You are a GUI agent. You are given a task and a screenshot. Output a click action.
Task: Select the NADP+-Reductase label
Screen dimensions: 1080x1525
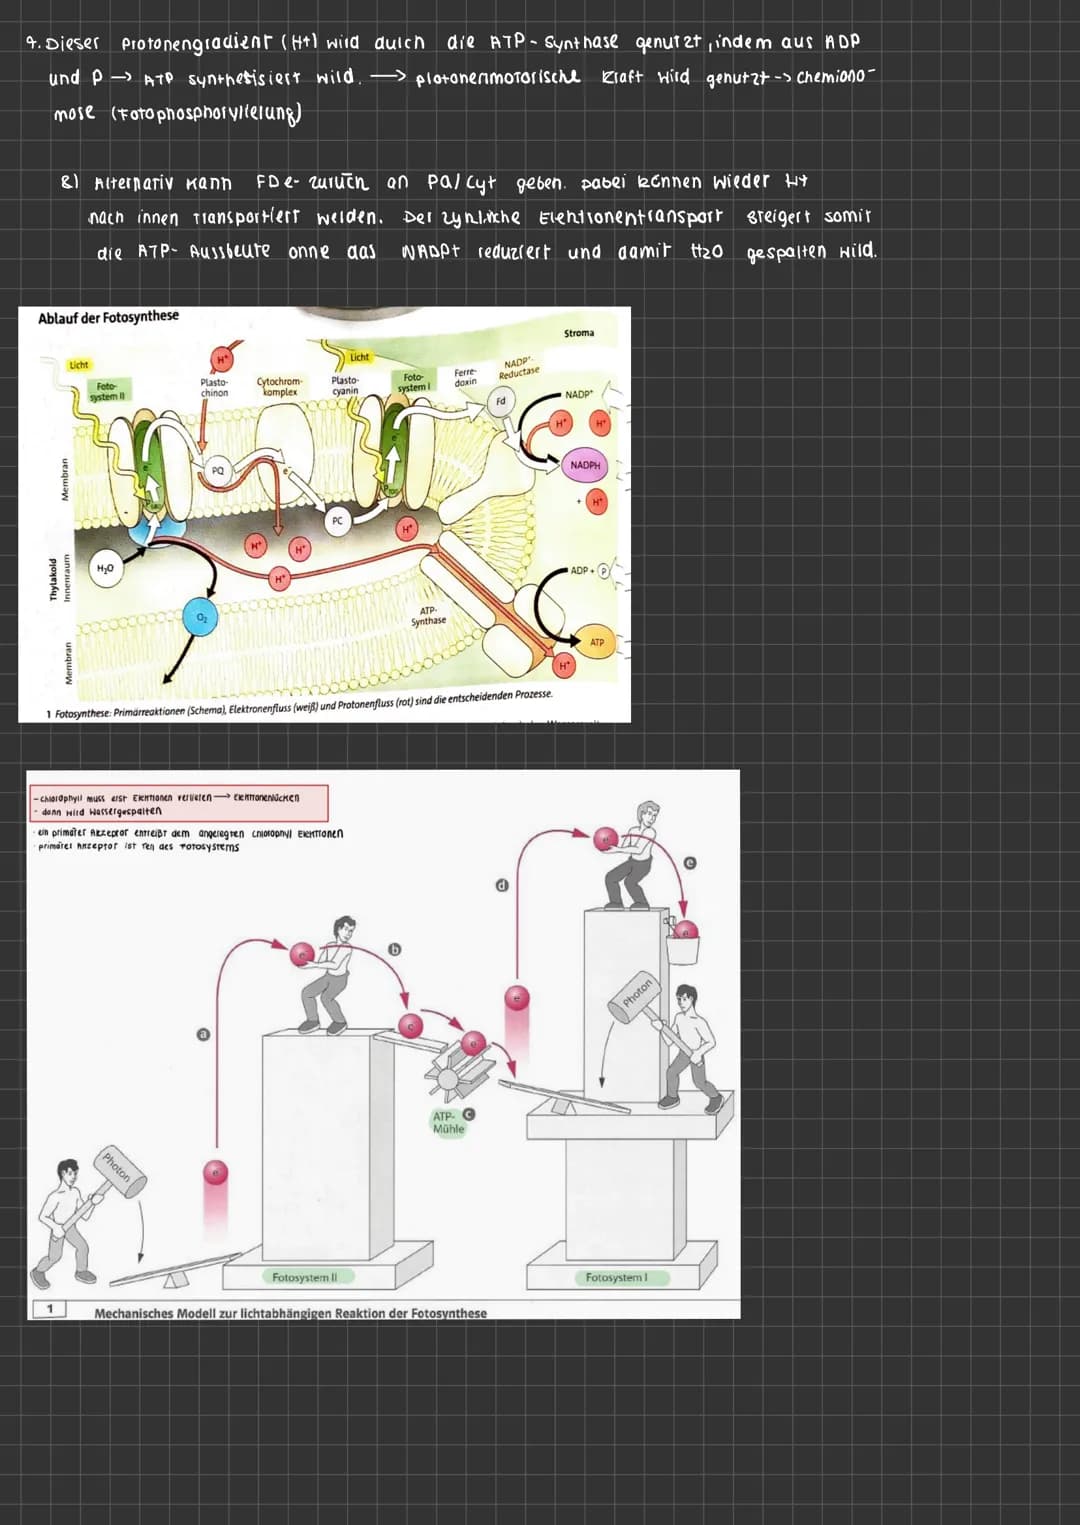coord(519,367)
